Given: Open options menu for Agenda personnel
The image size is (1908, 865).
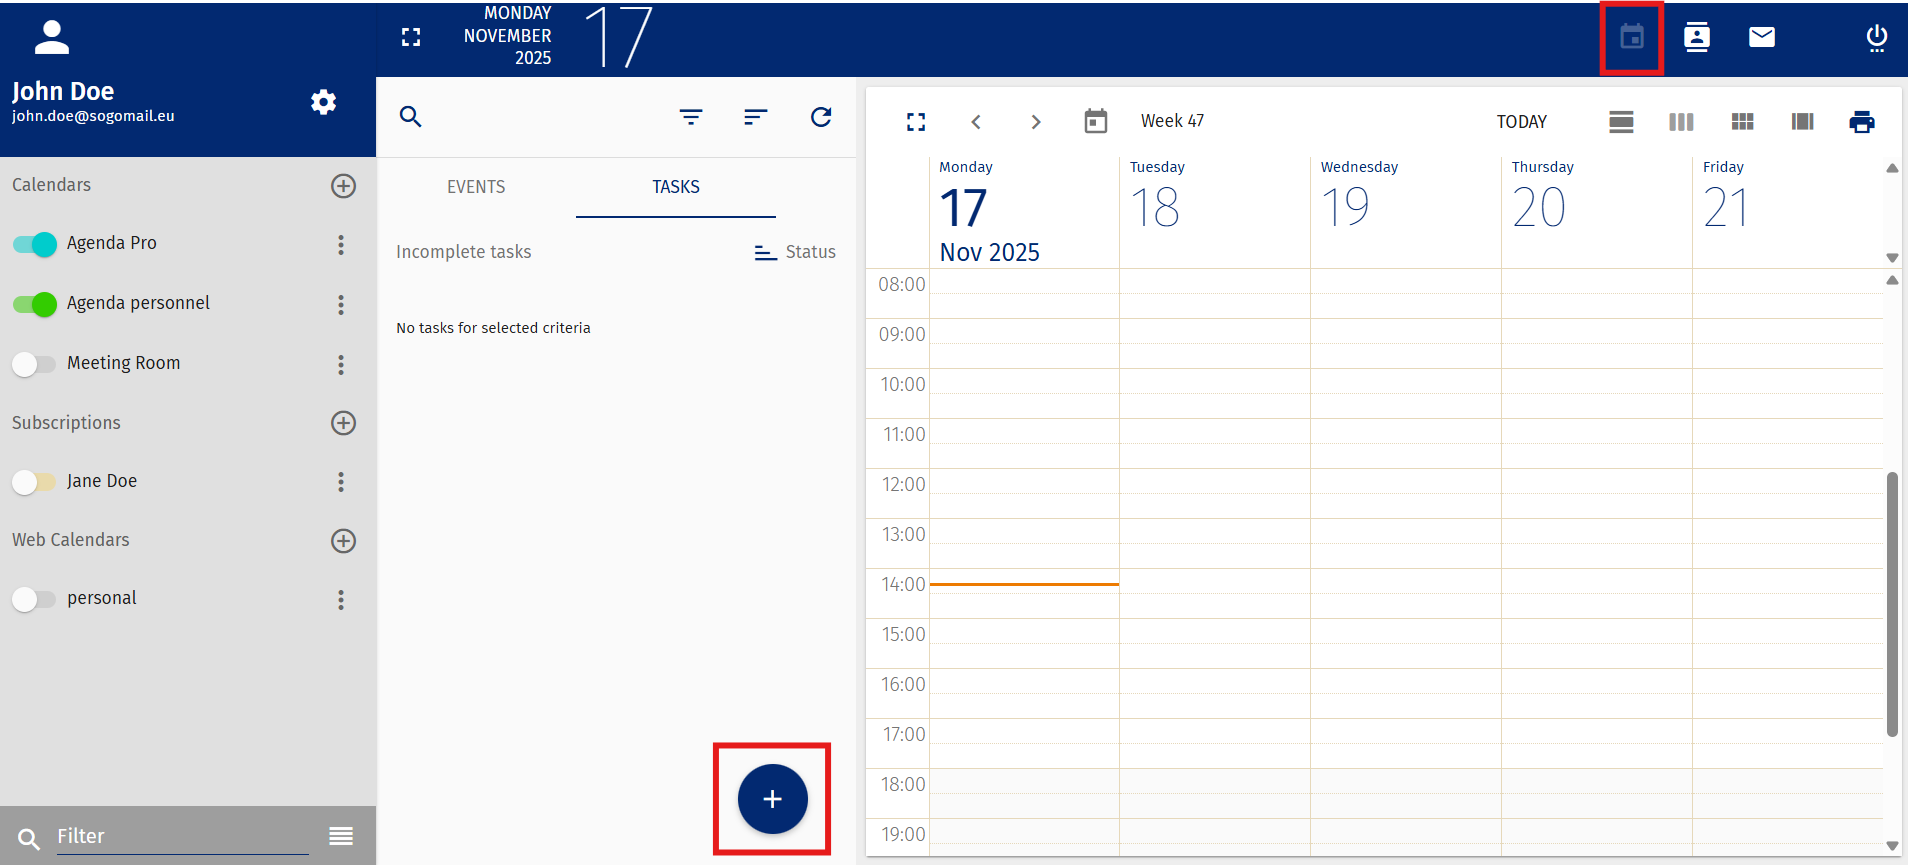Looking at the screenshot, I should tap(341, 304).
